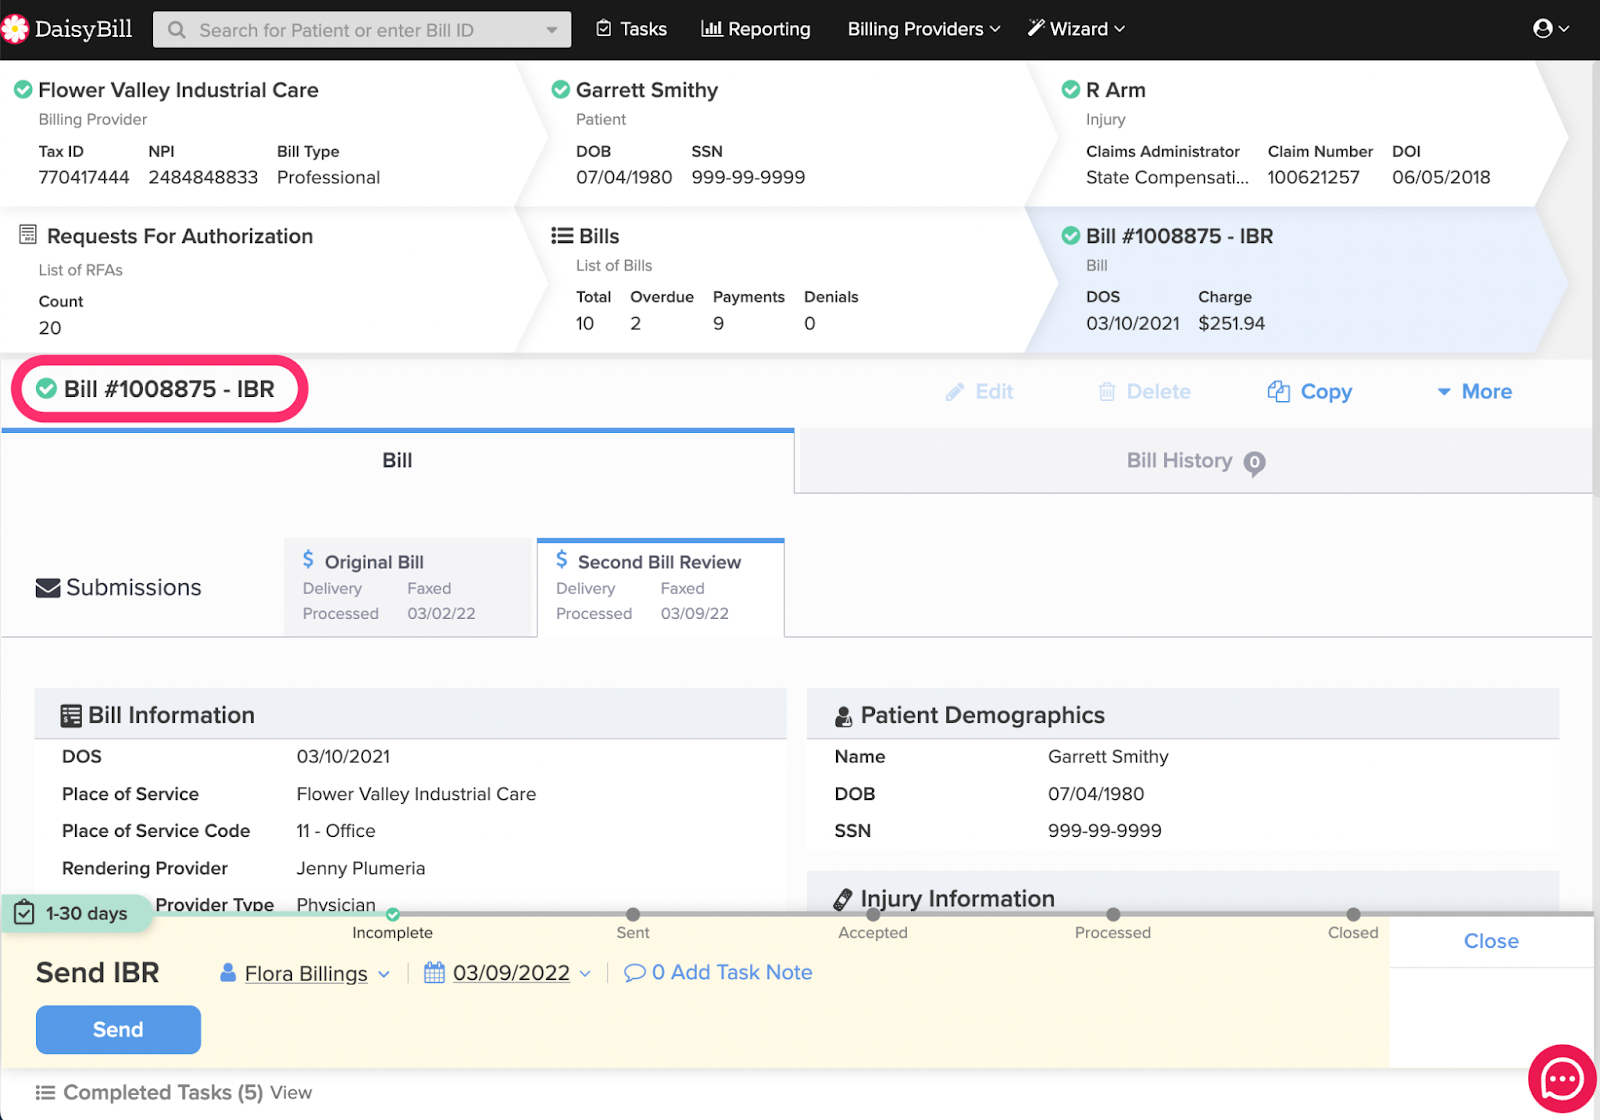Click the Accepted progress step marker

[x=873, y=914]
